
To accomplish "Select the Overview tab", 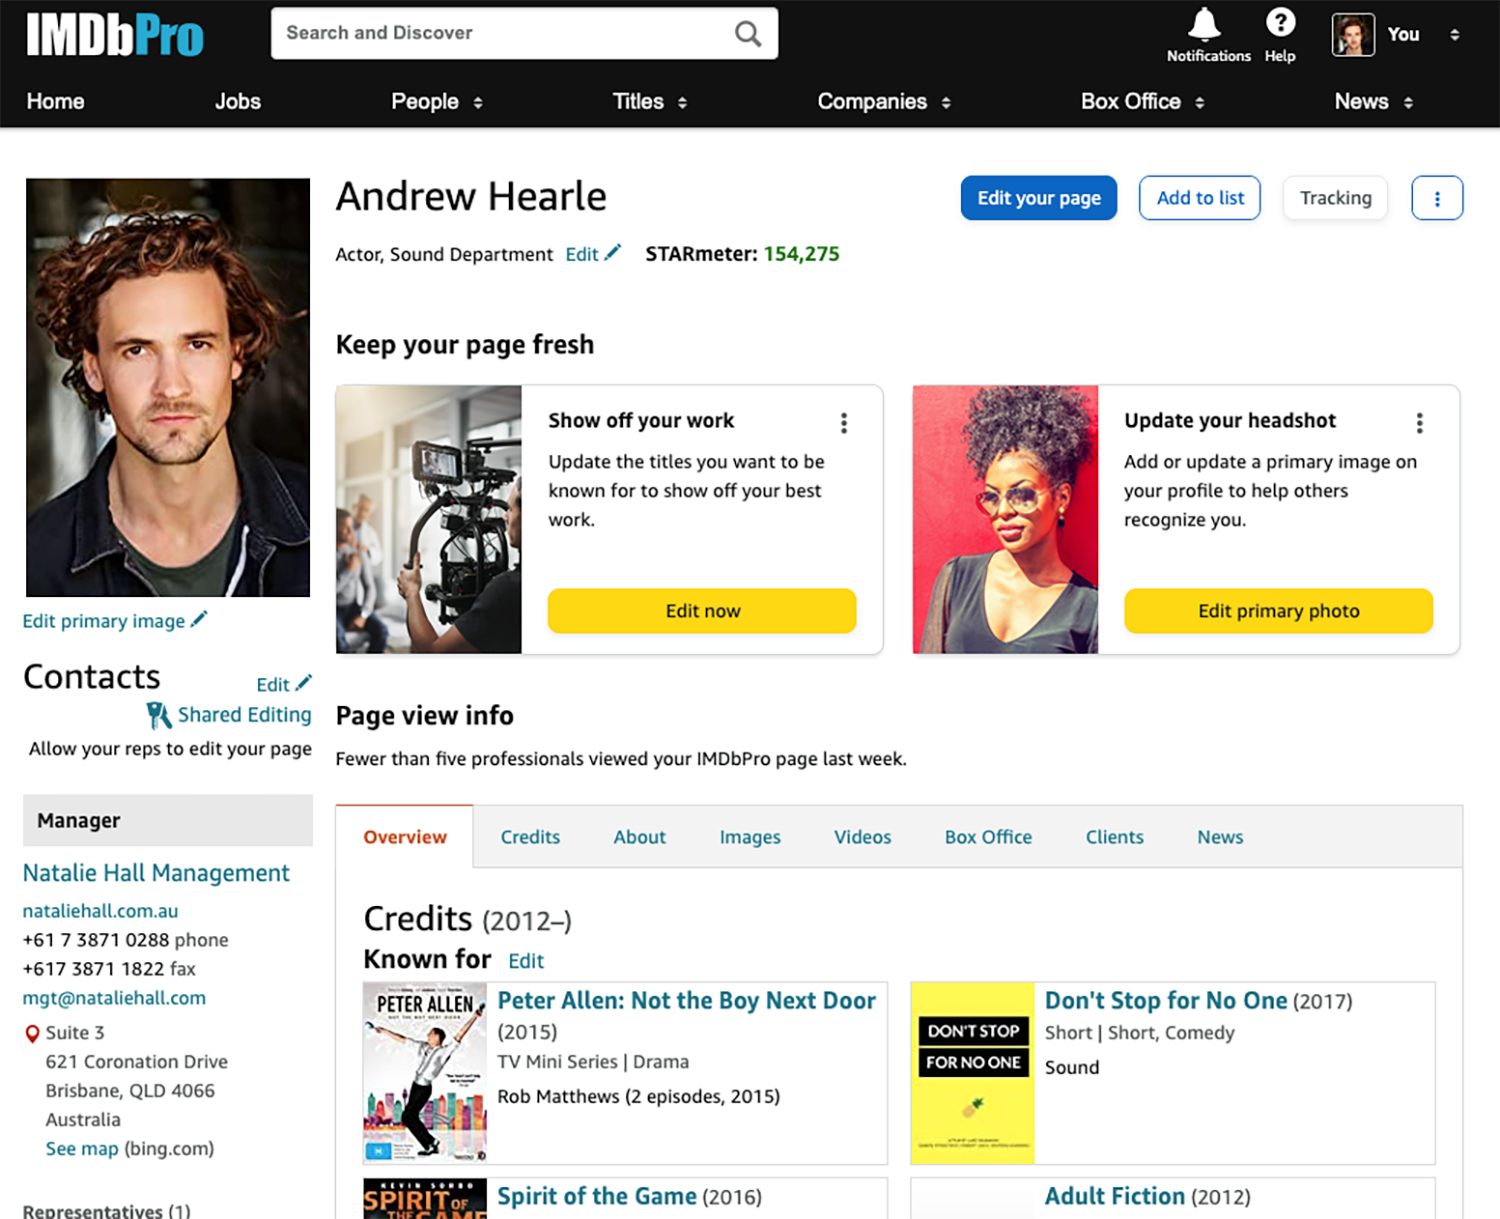I will pos(404,837).
